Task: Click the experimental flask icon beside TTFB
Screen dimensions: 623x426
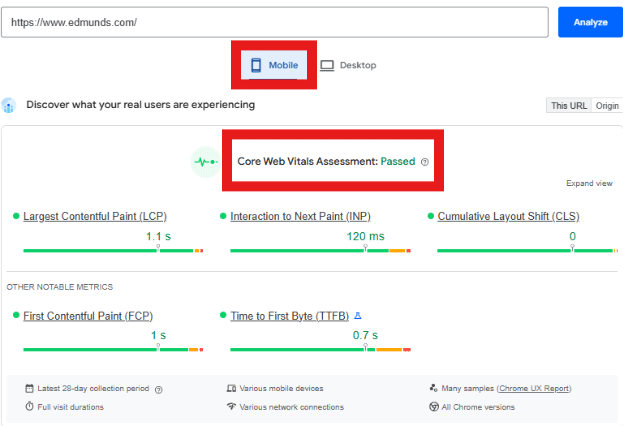Action: tap(359, 316)
